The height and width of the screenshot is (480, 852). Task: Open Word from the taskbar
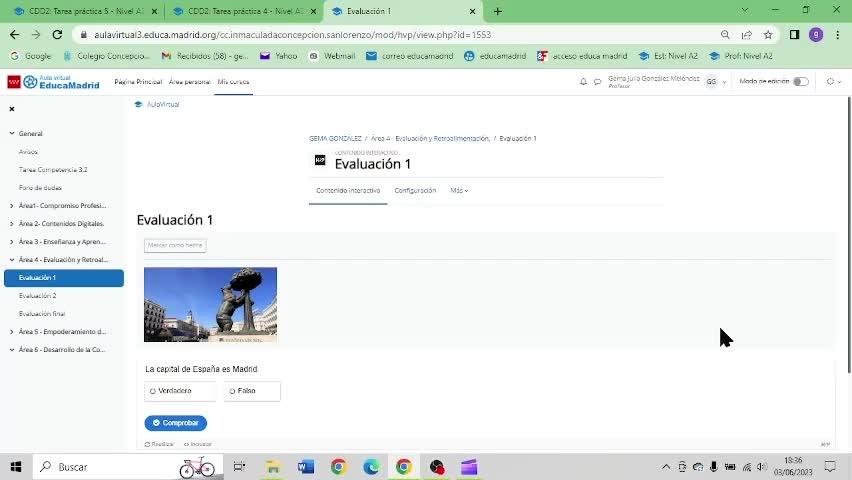click(x=306, y=467)
